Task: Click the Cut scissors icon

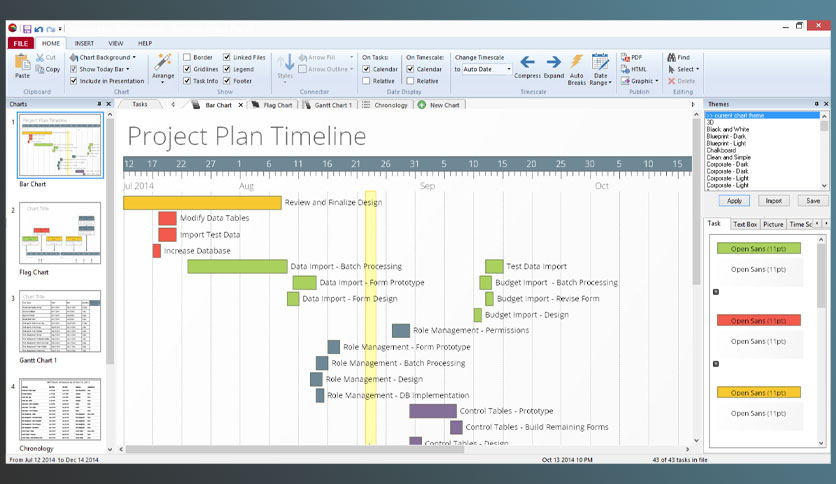Action: [41, 57]
